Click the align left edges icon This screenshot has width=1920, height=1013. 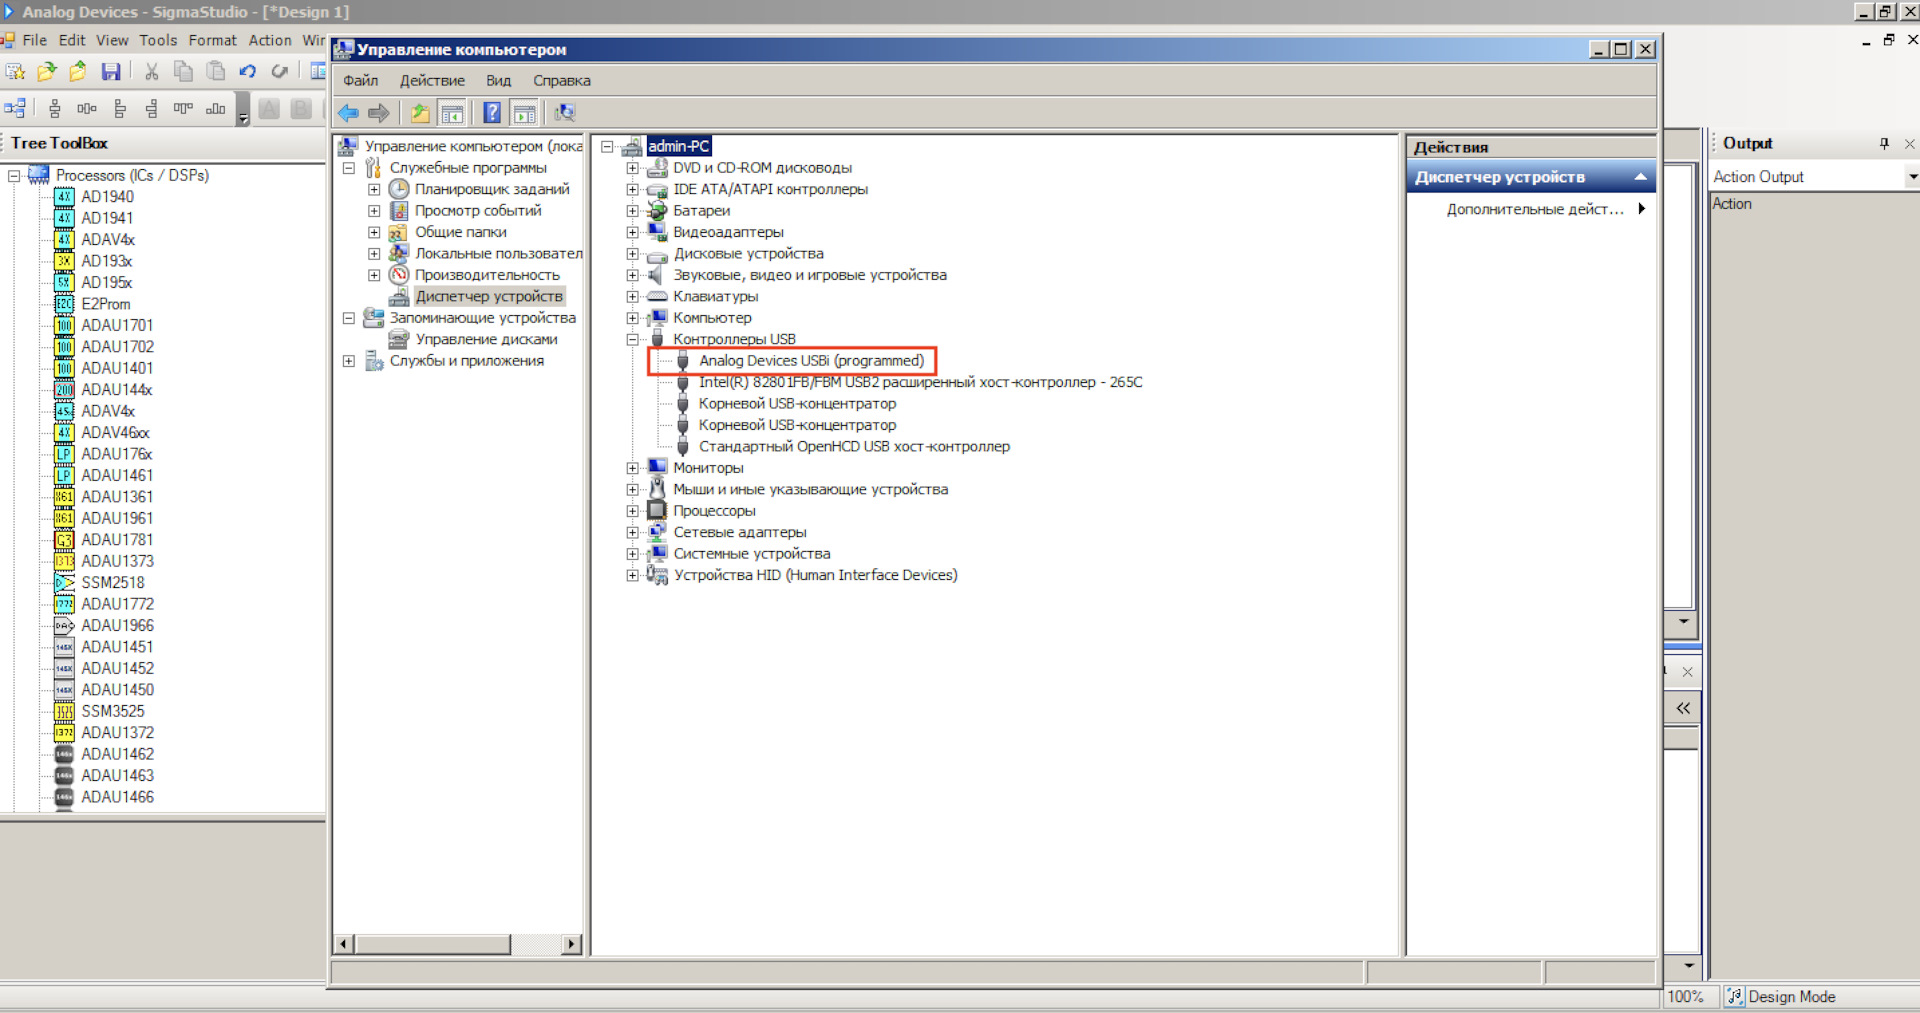(119, 108)
